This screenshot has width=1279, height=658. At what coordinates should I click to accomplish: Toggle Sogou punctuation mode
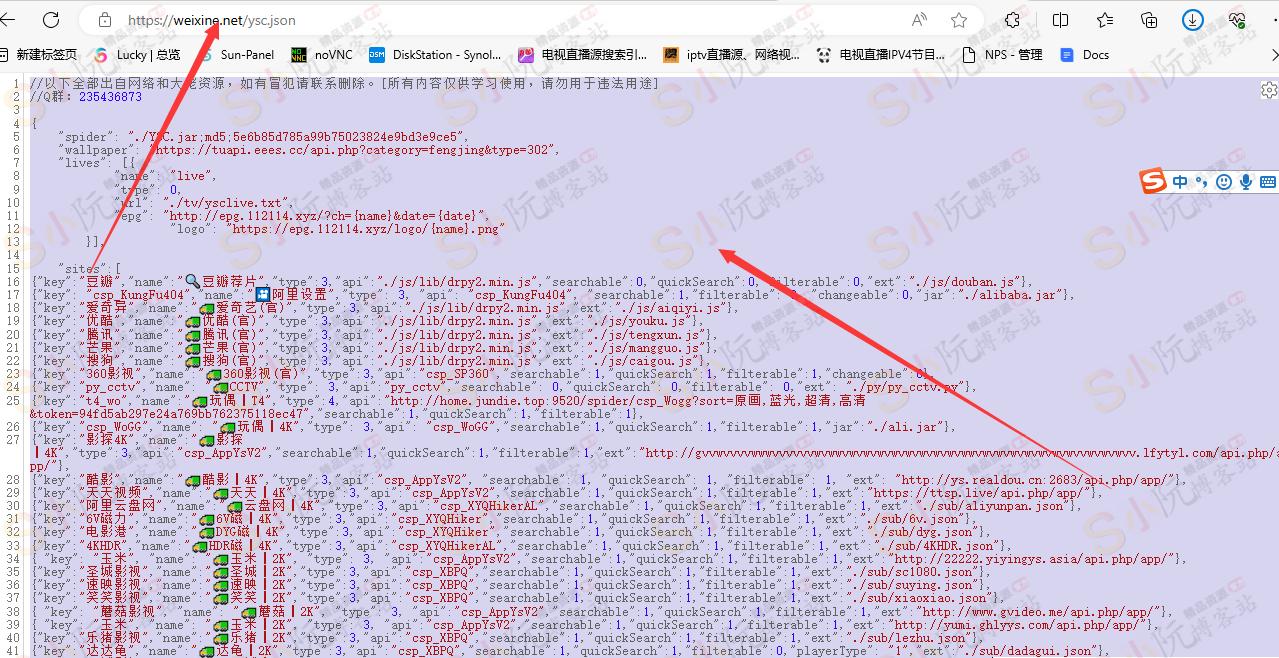click(x=1202, y=181)
